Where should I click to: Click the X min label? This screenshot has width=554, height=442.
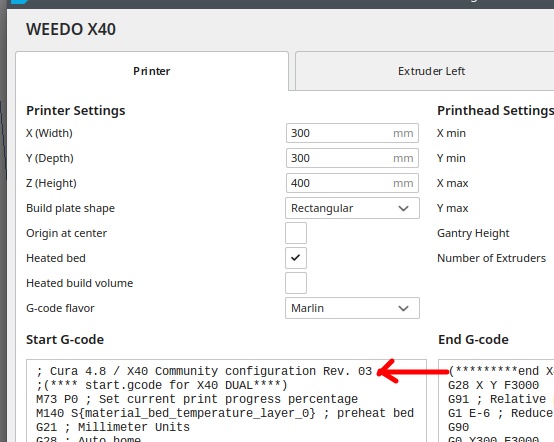[x=451, y=133]
